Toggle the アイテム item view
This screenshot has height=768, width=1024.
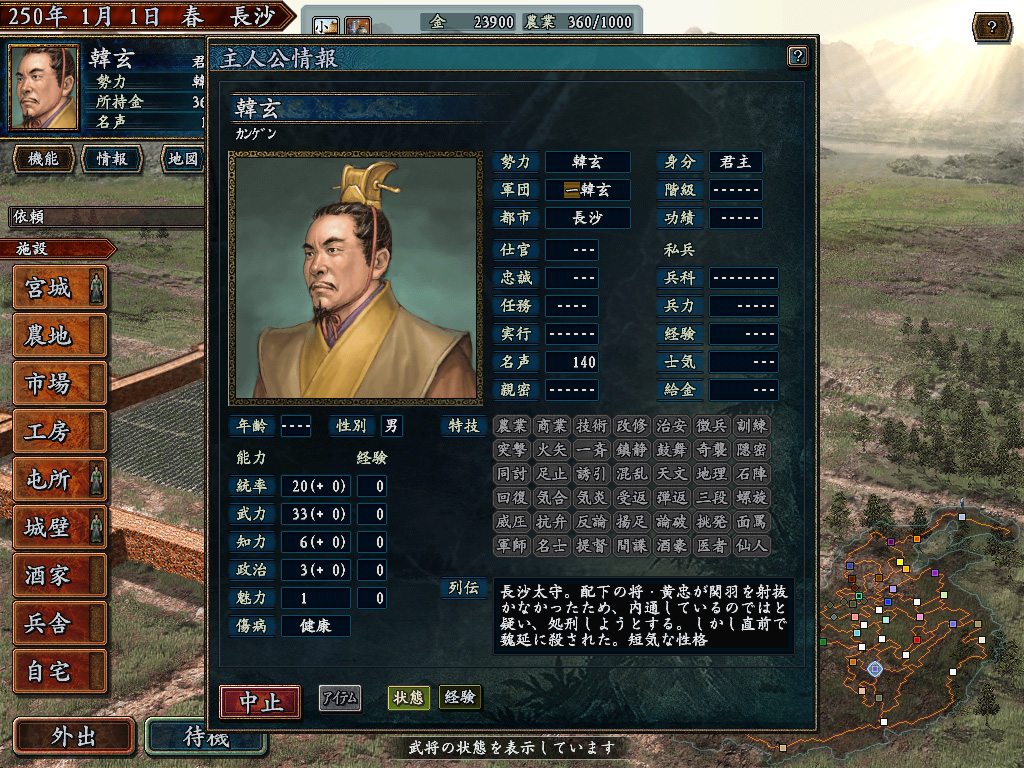(x=340, y=698)
